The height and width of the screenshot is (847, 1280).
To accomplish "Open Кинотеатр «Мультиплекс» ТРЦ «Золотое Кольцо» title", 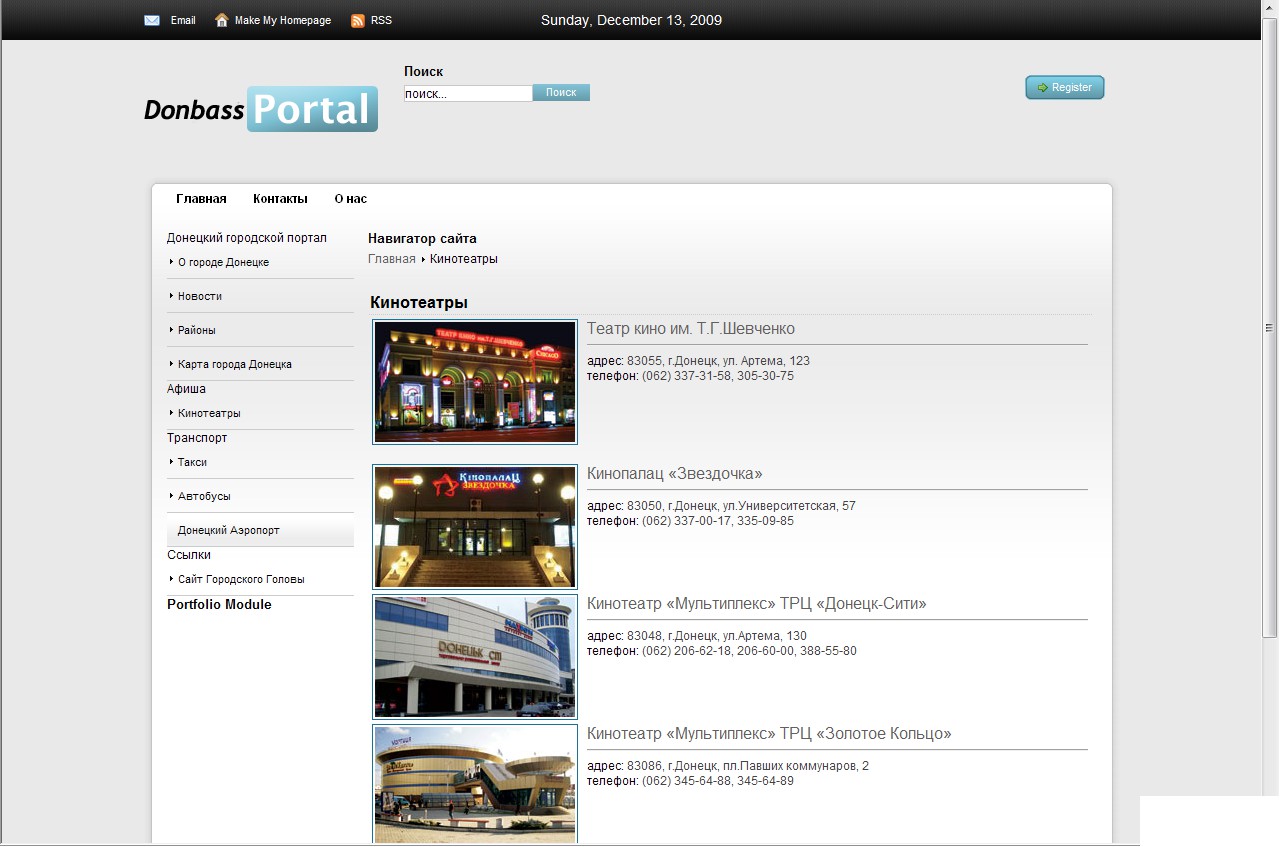I will [769, 734].
